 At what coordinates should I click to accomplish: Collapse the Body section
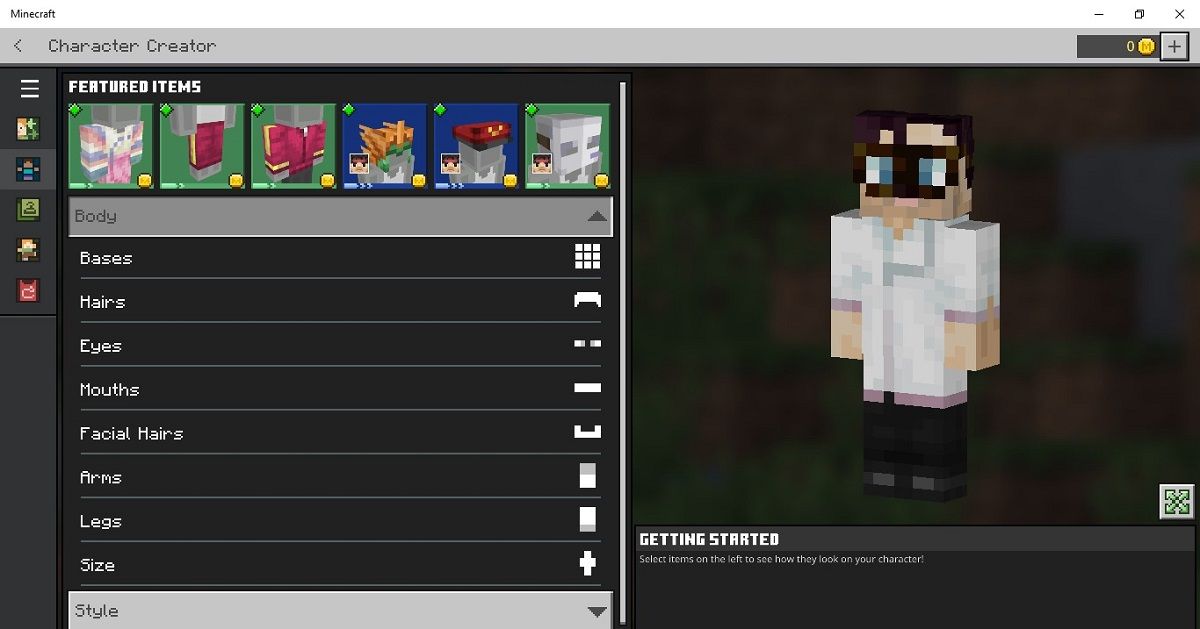340,216
